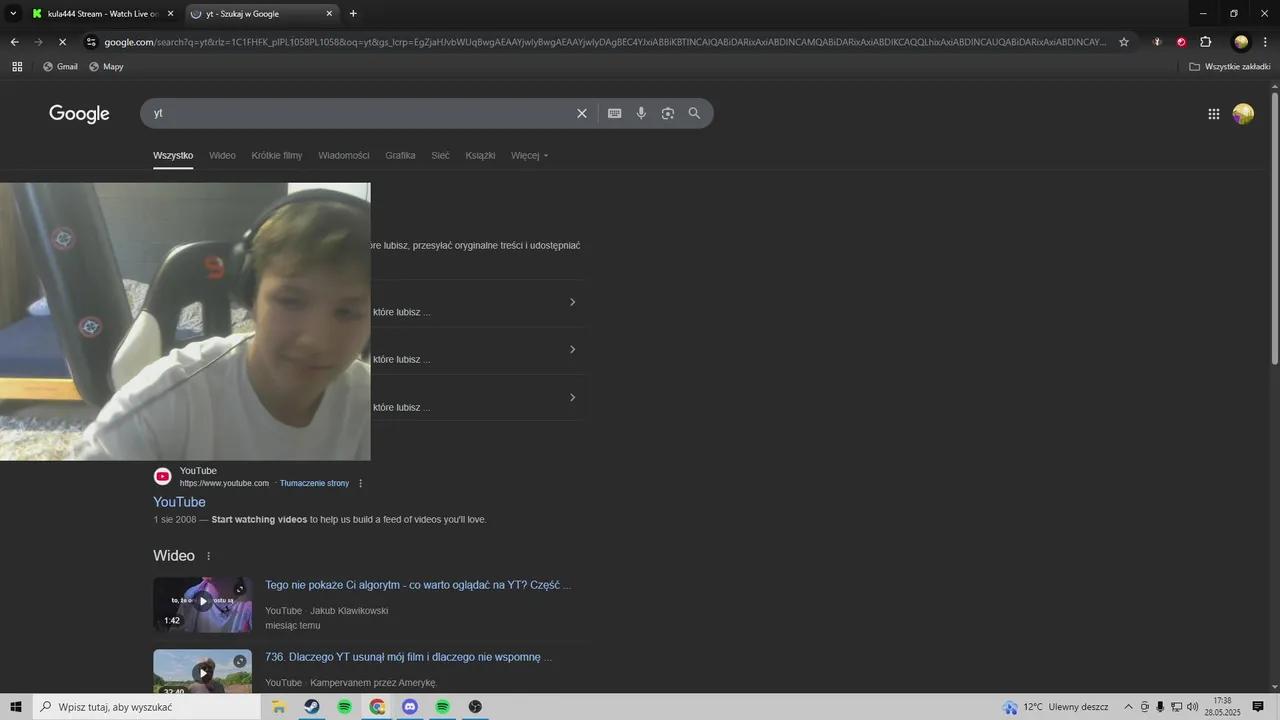Click the Tłumaczenie strony link
This screenshot has height=720, width=1280.
tap(314, 483)
